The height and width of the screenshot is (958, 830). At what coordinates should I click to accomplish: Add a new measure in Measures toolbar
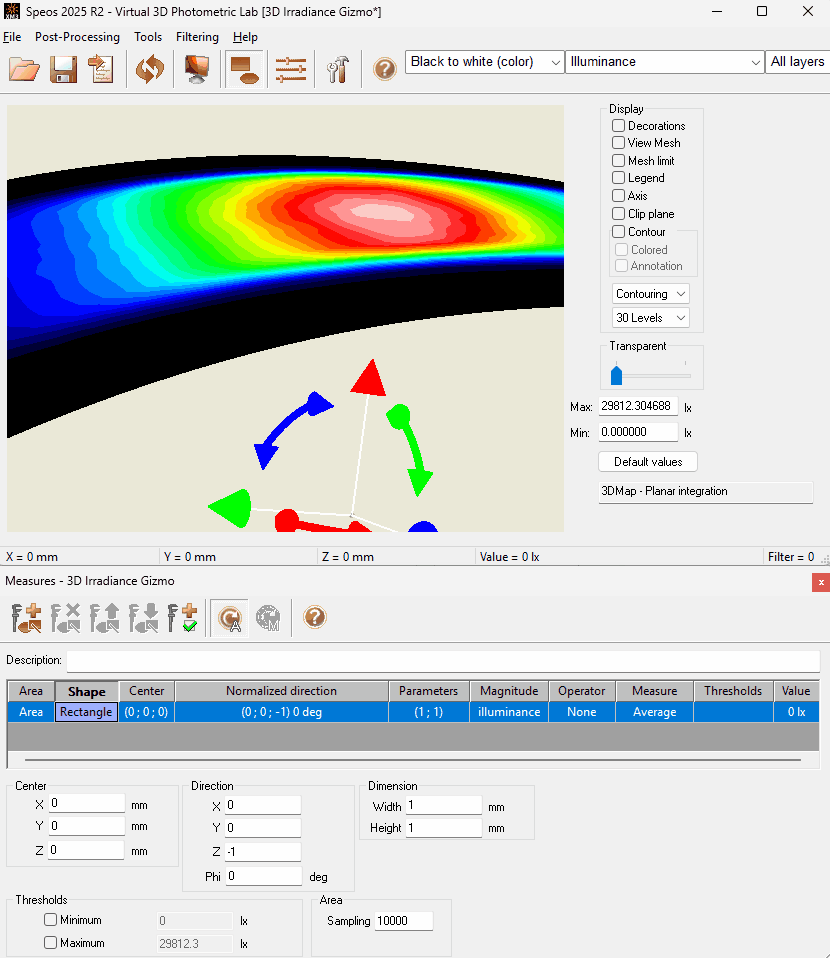[26, 618]
